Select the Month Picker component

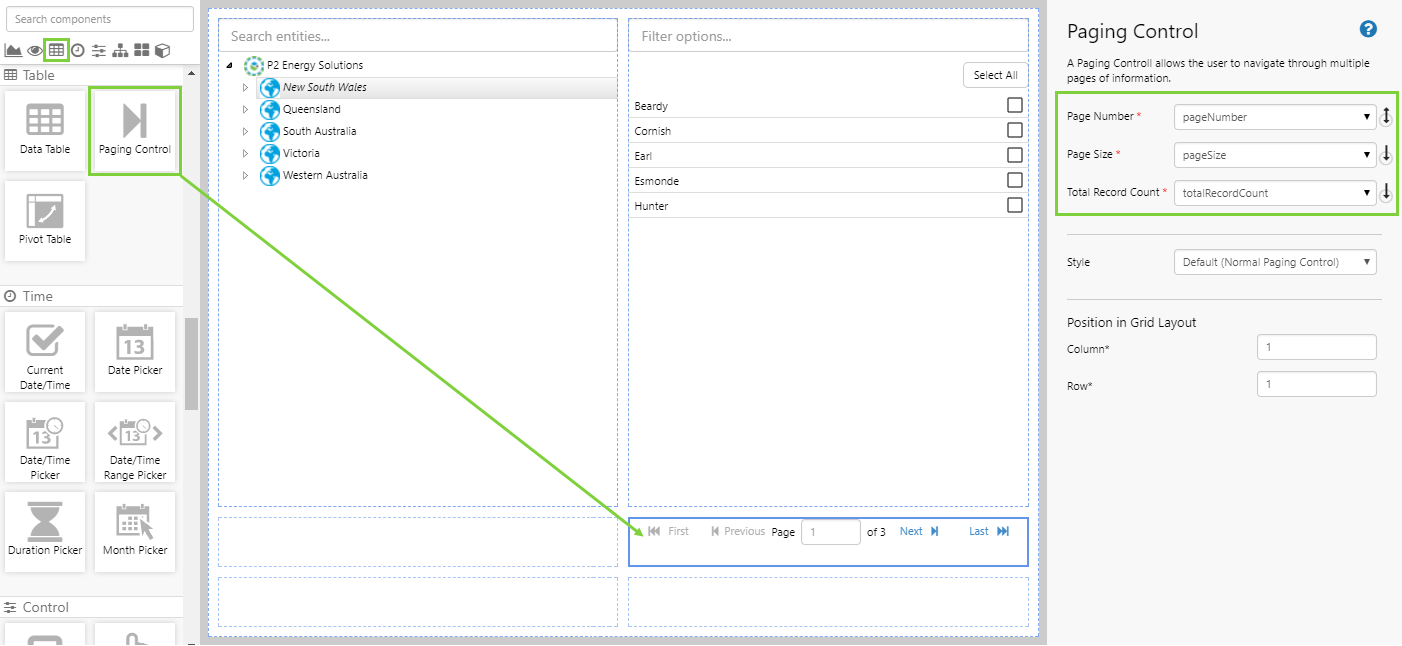pyautogui.click(x=135, y=531)
